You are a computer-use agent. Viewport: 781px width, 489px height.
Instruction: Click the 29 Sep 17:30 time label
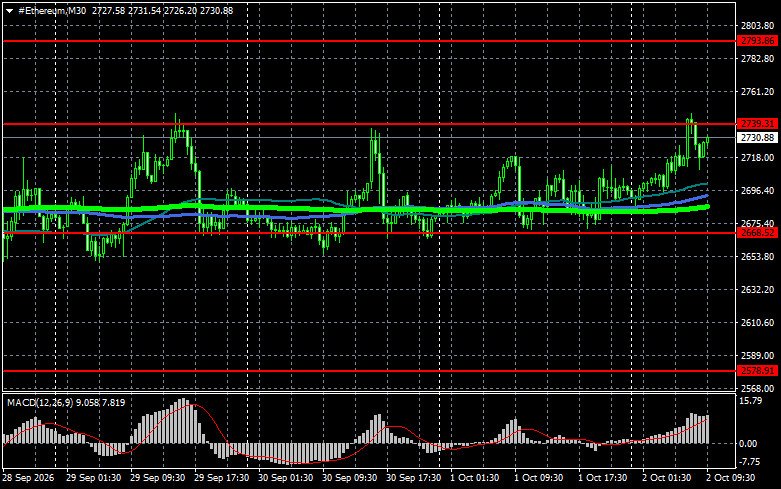[x=222, y=478]
